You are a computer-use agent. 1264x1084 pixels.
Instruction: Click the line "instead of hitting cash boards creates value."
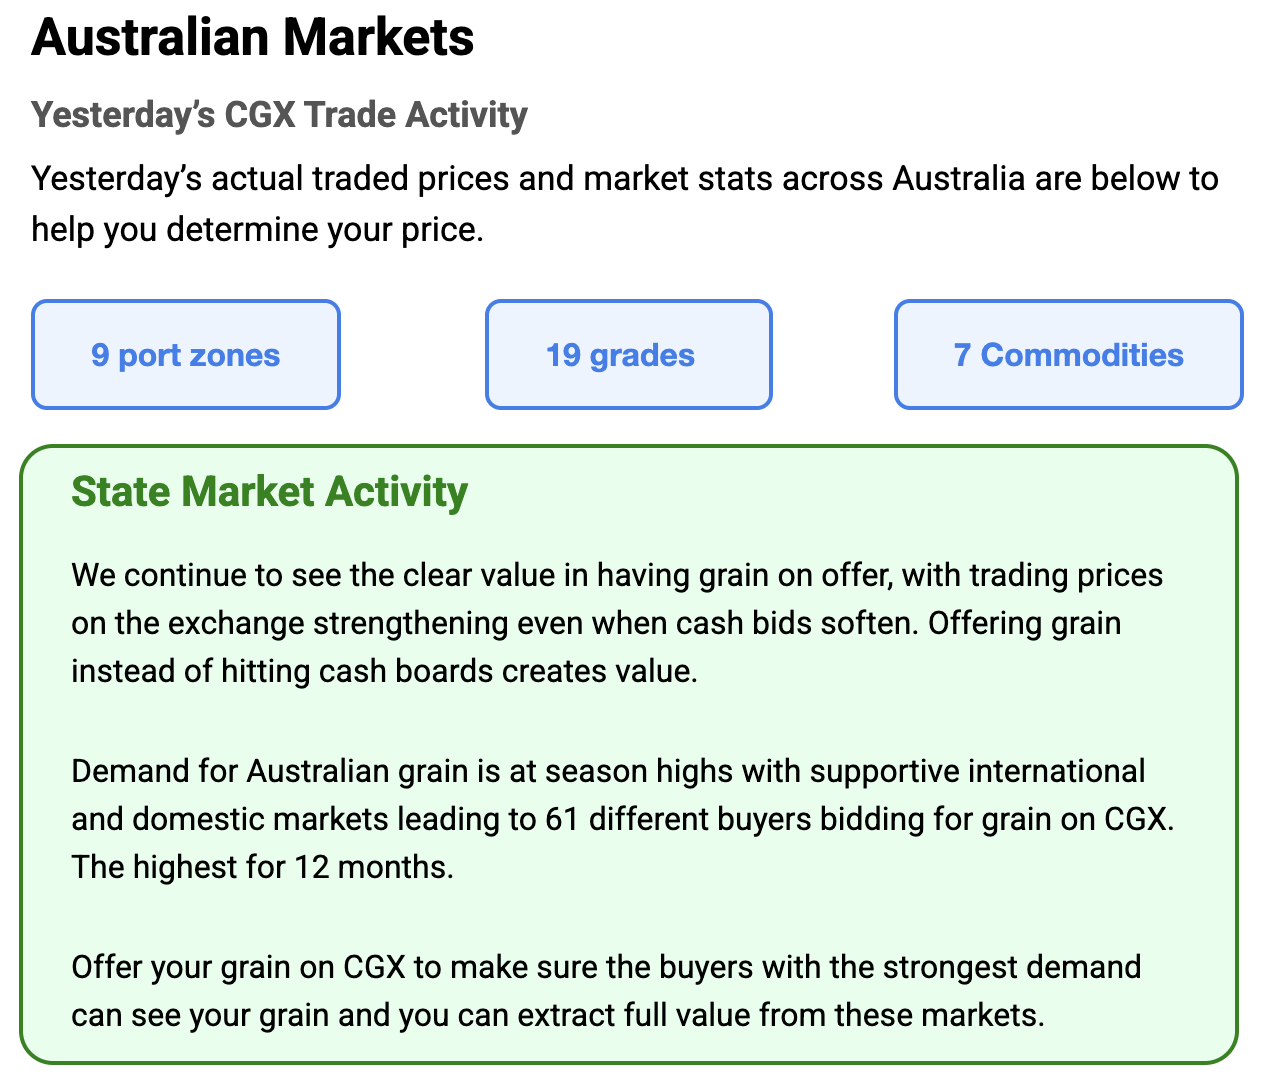coord(384,671)
